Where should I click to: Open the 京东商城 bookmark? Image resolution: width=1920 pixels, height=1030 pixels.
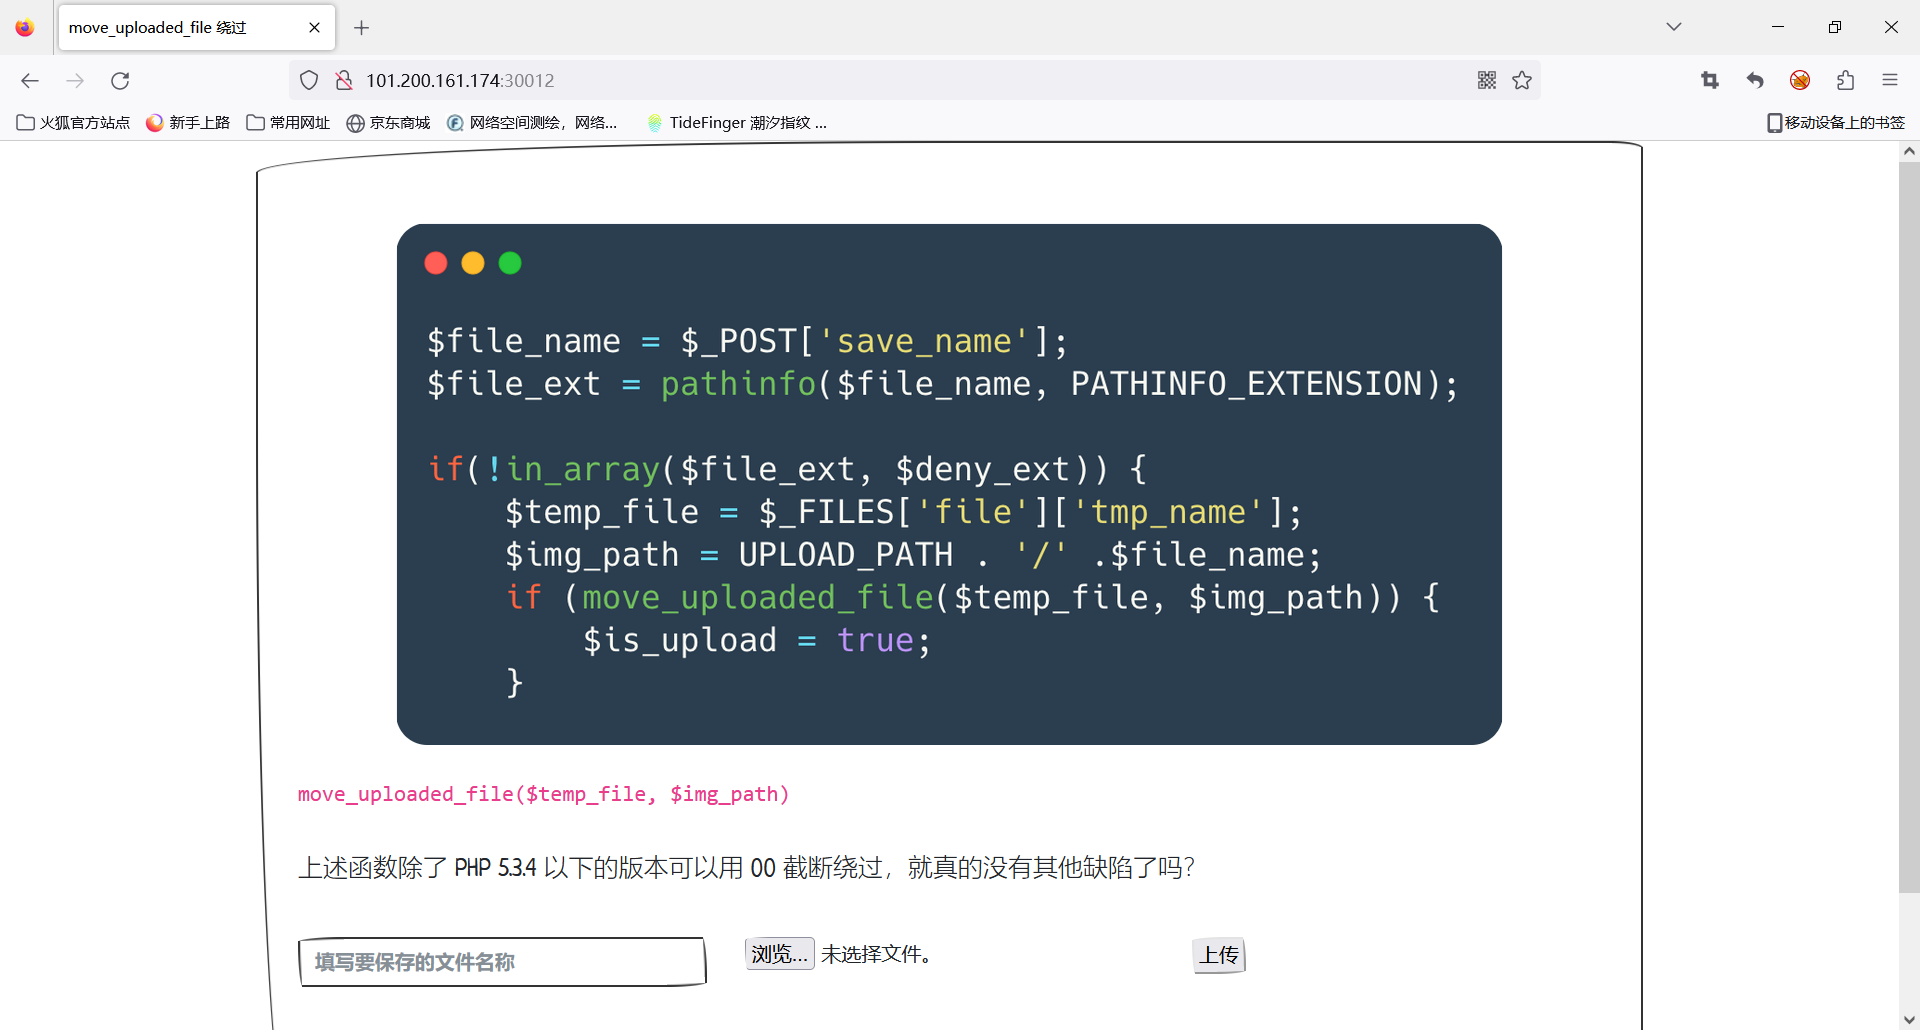pos(388,123)
